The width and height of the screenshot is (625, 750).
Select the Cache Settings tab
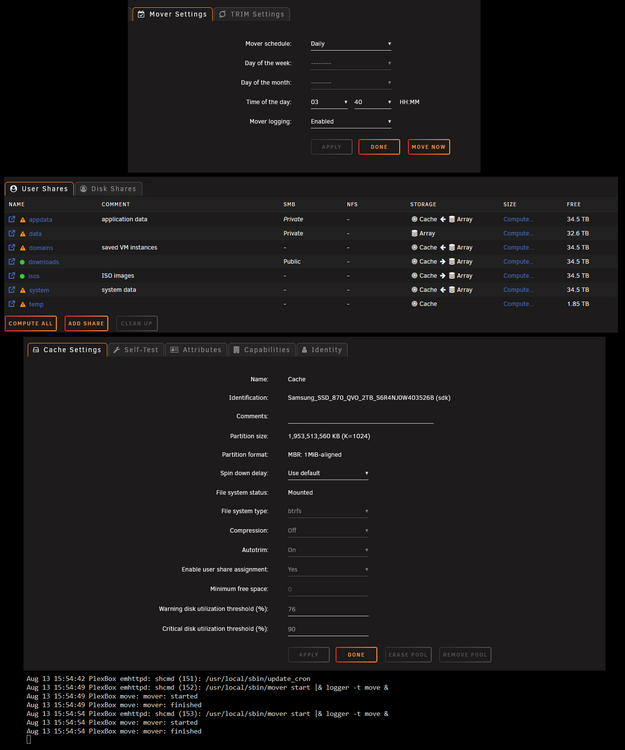point(67,350)
